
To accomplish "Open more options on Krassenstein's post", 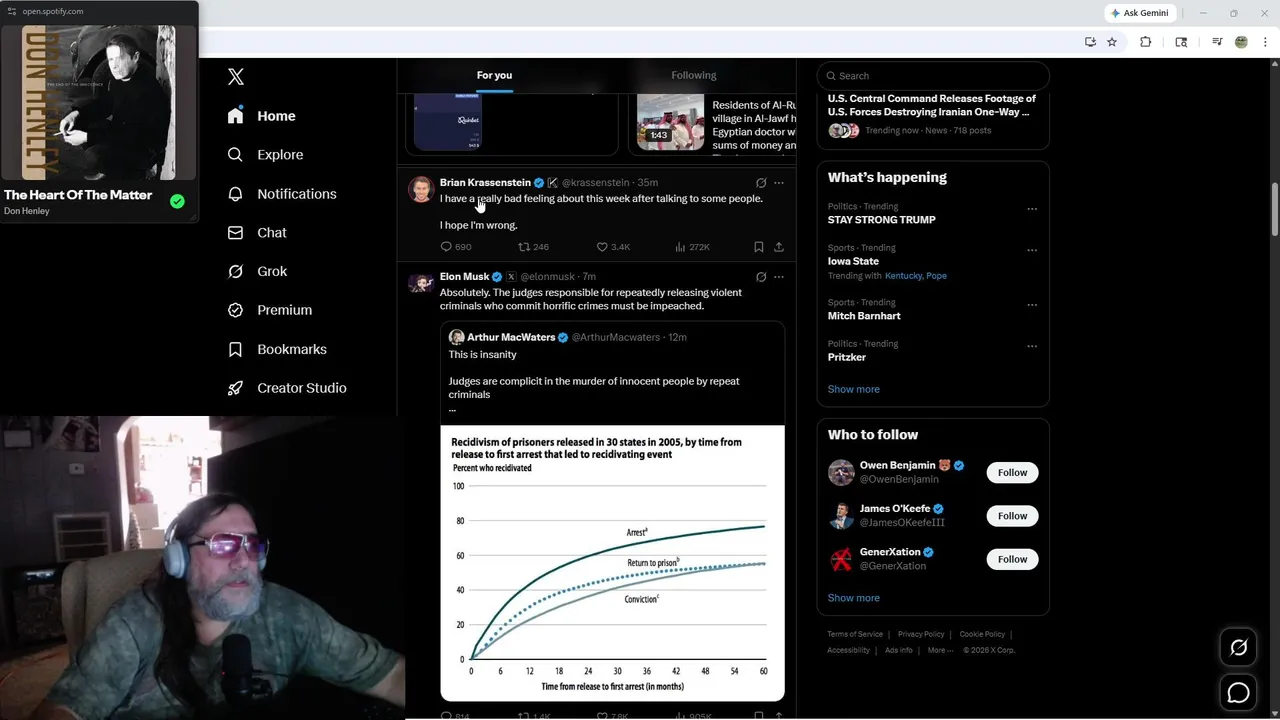I will point(779,183).
